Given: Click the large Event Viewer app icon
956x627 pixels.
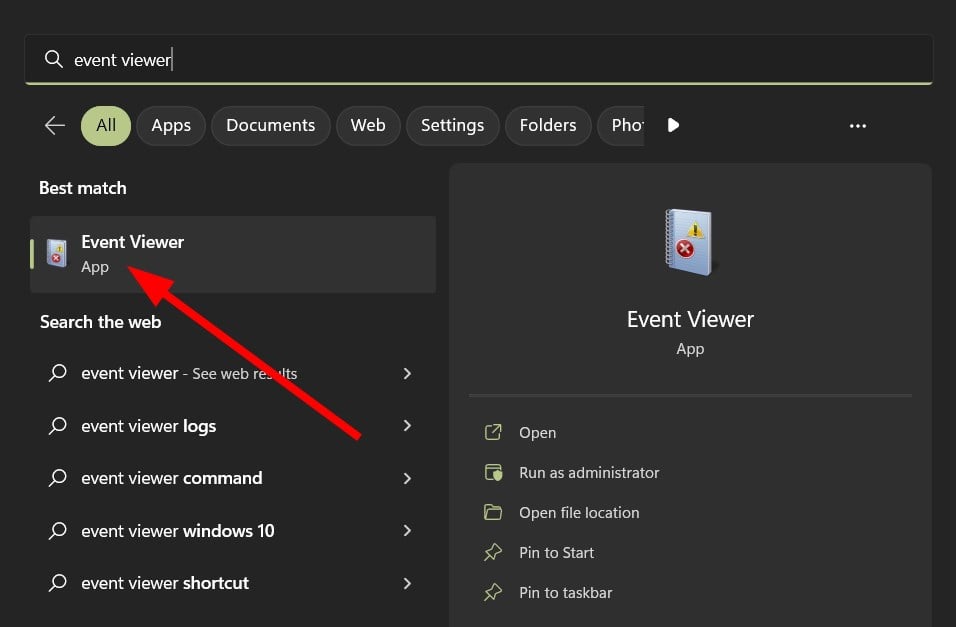Looking at the screenshot, I should point(690,242).
